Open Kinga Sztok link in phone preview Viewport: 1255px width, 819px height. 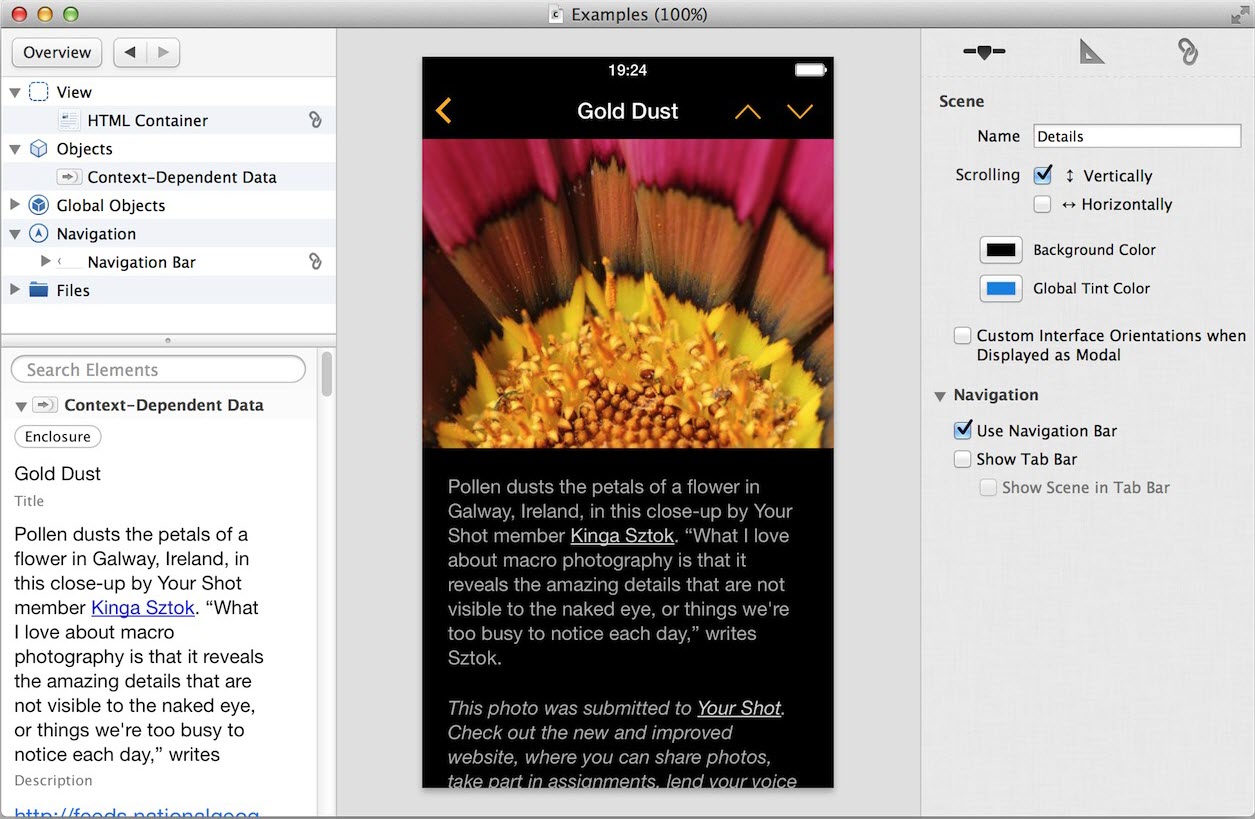click(622, 536)
